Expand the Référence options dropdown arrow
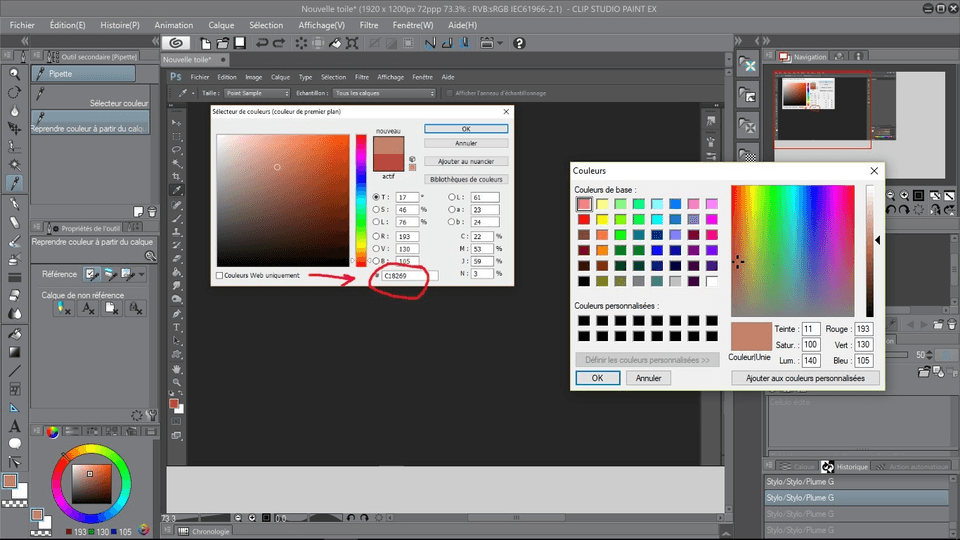960x540 pixels. coord(142,274)
